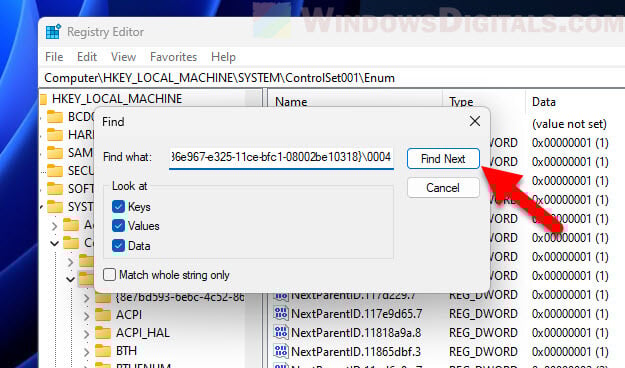Click the registry address bar path
This screenshot has width=625, height=368.
(219, 78)
